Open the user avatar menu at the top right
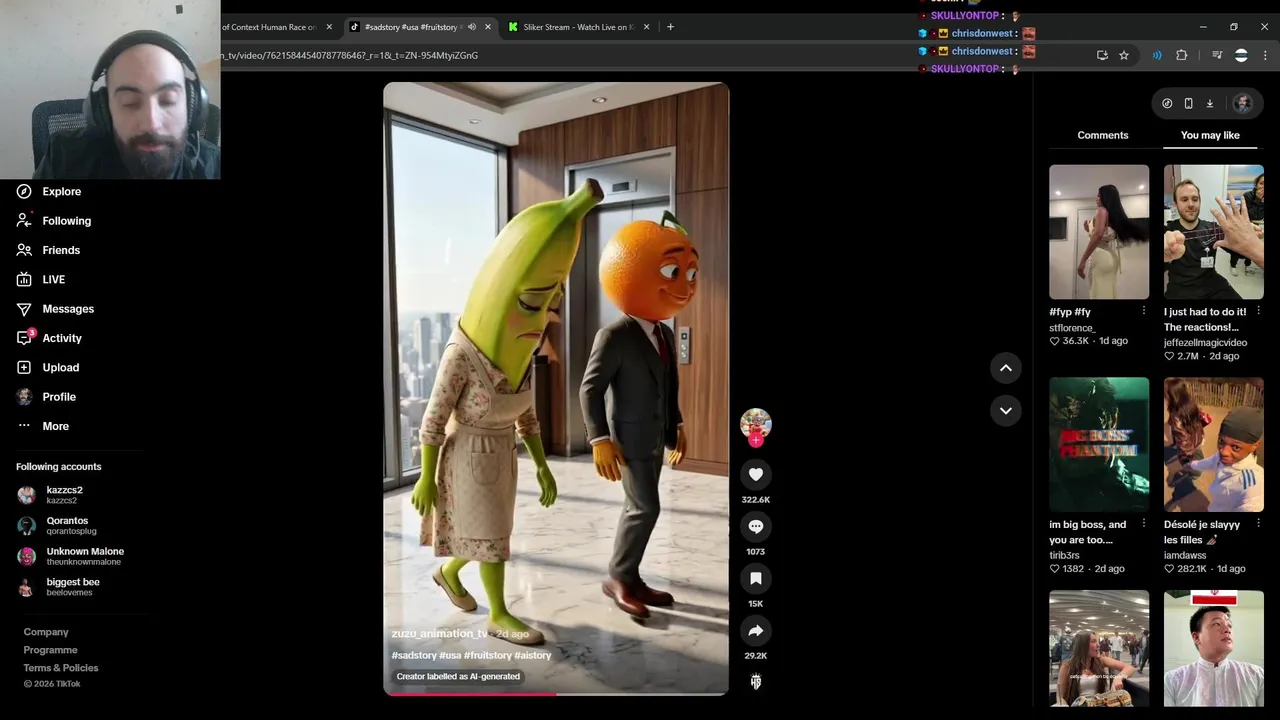Screen dimensions: 1280x720 pyautogui.click(x=1242, y=103)
